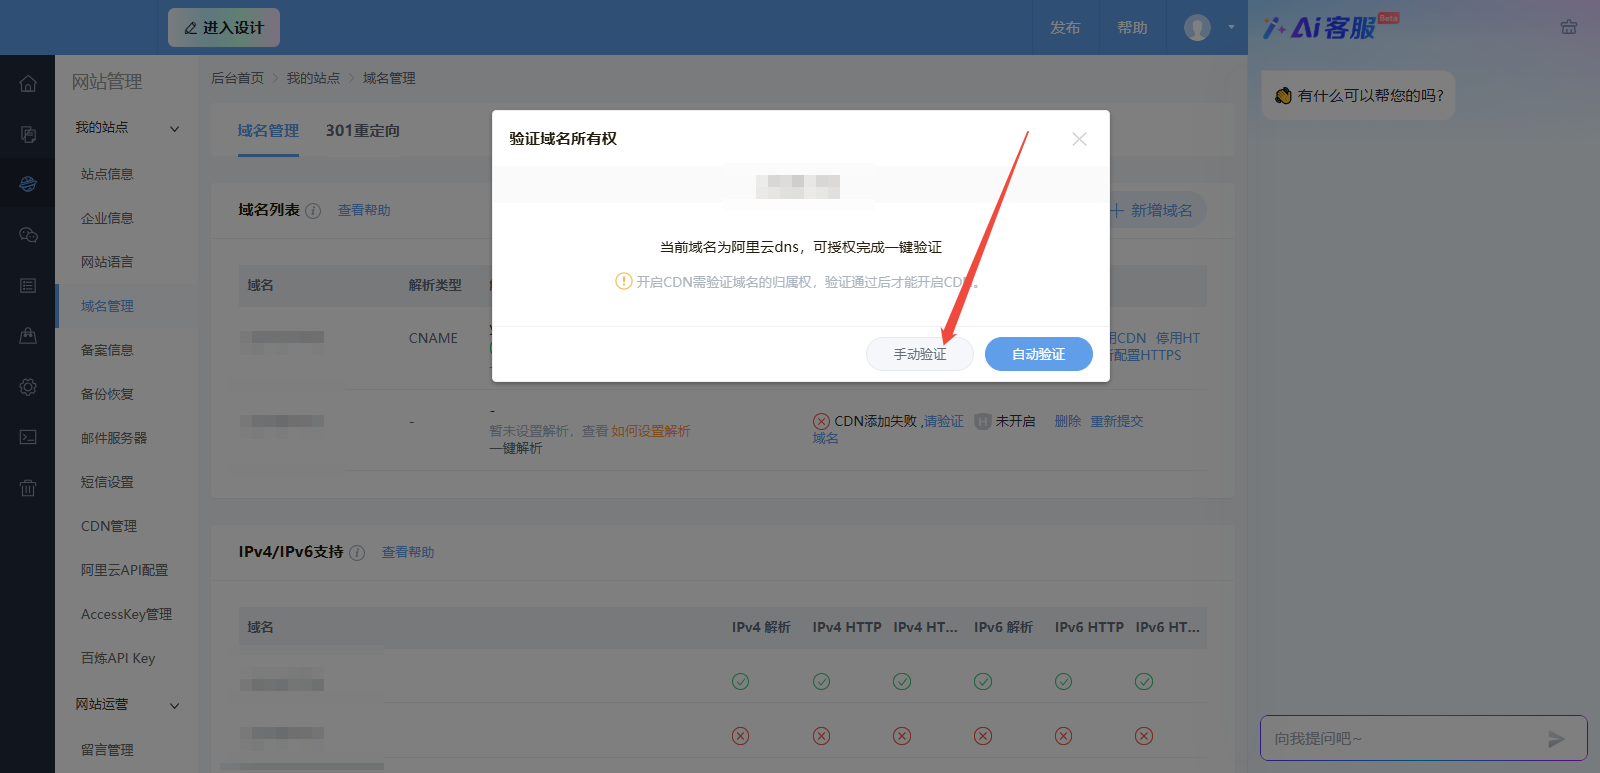Screen dimensions: 1600x773
Task: Open the list icon in left rail
Action: click(28, 286)
